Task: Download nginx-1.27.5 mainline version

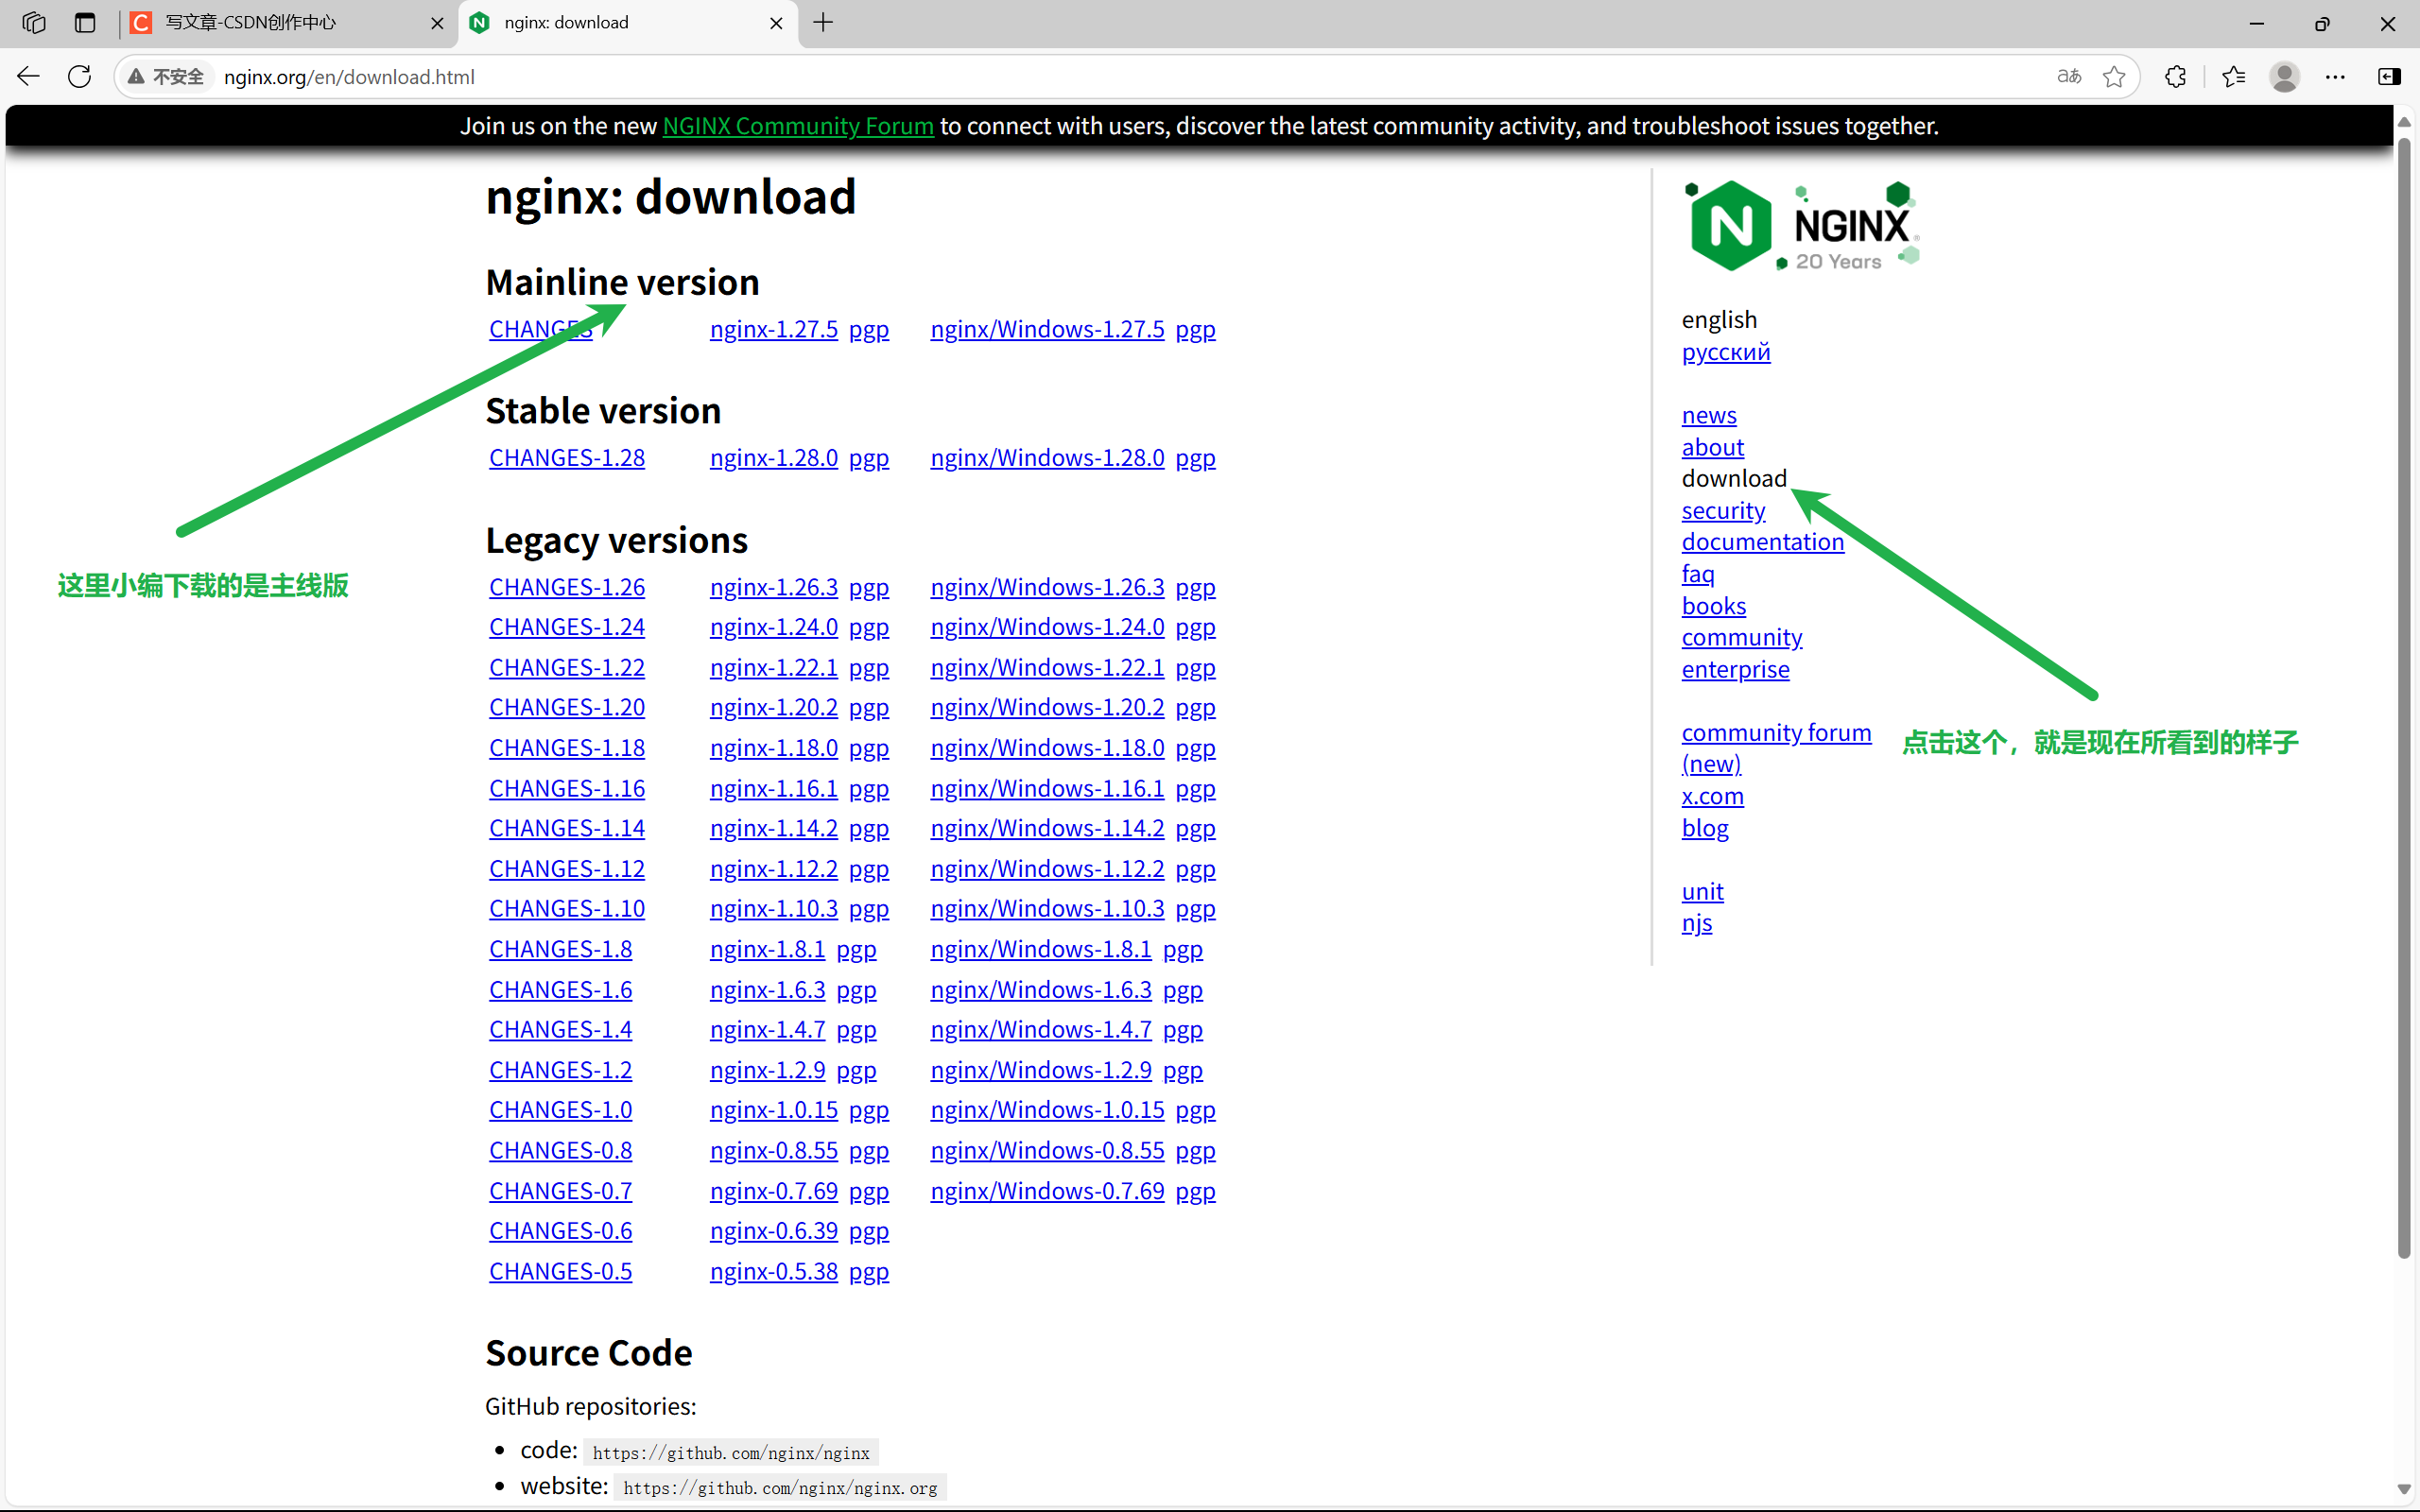Action: (773, 329)
